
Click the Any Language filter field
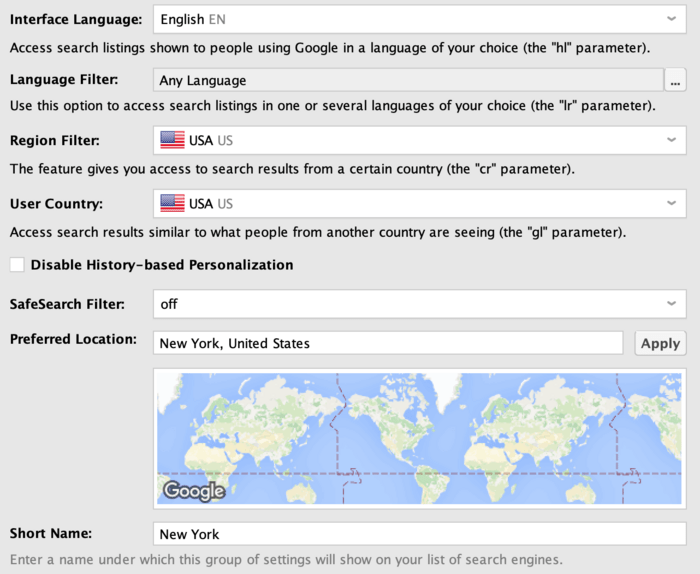point(408,80)
